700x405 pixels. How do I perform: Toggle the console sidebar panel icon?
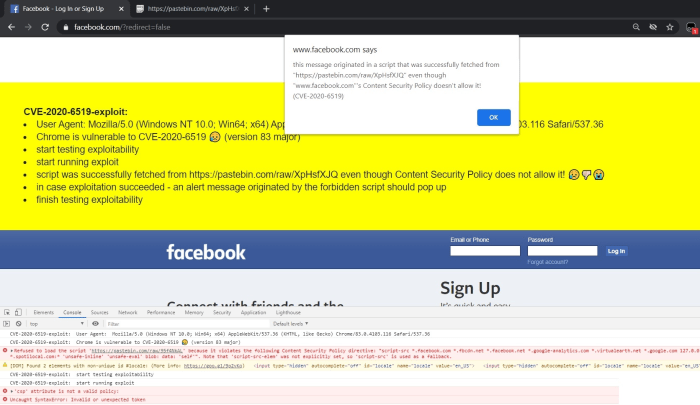click(x=7, y=324)
